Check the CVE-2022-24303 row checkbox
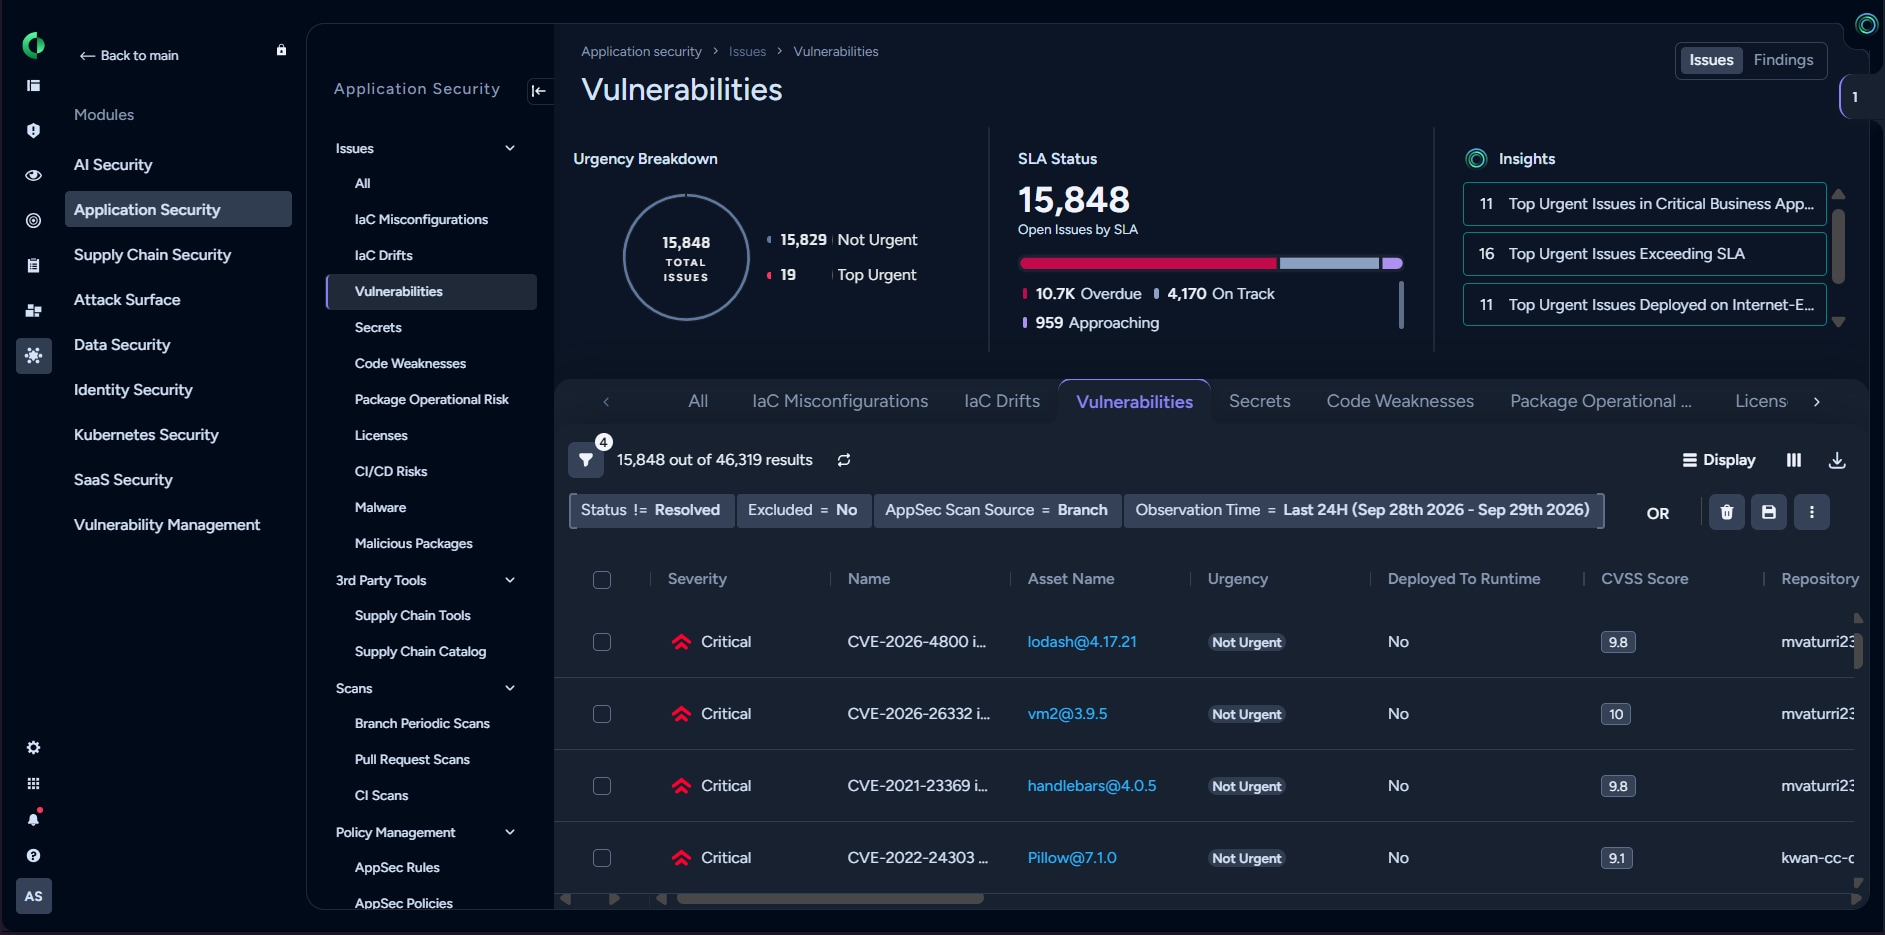 (602, 858)
